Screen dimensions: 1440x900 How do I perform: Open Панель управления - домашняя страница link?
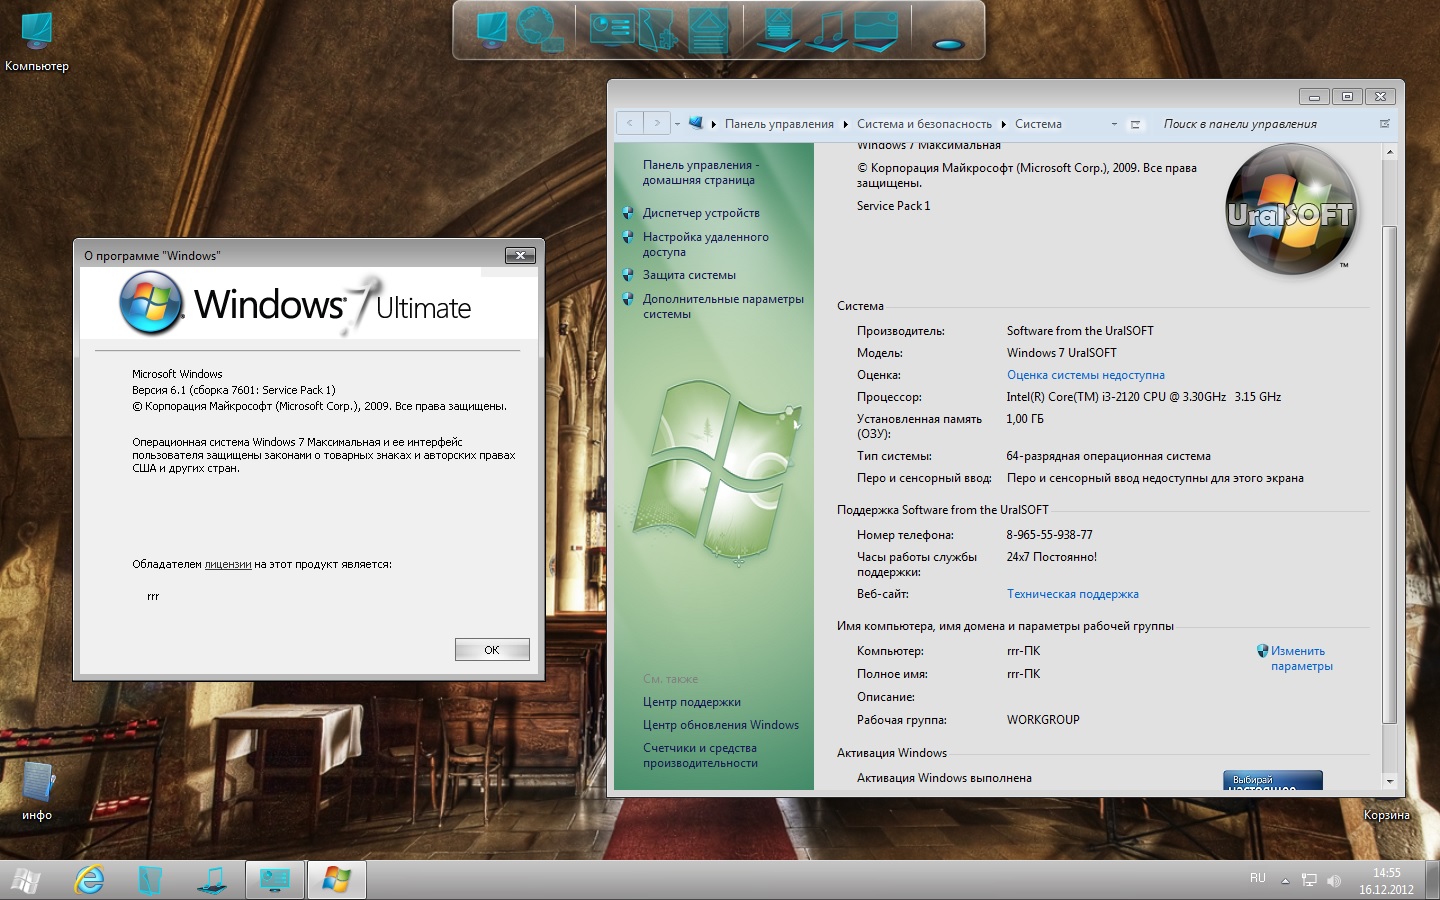click(700, 172)
